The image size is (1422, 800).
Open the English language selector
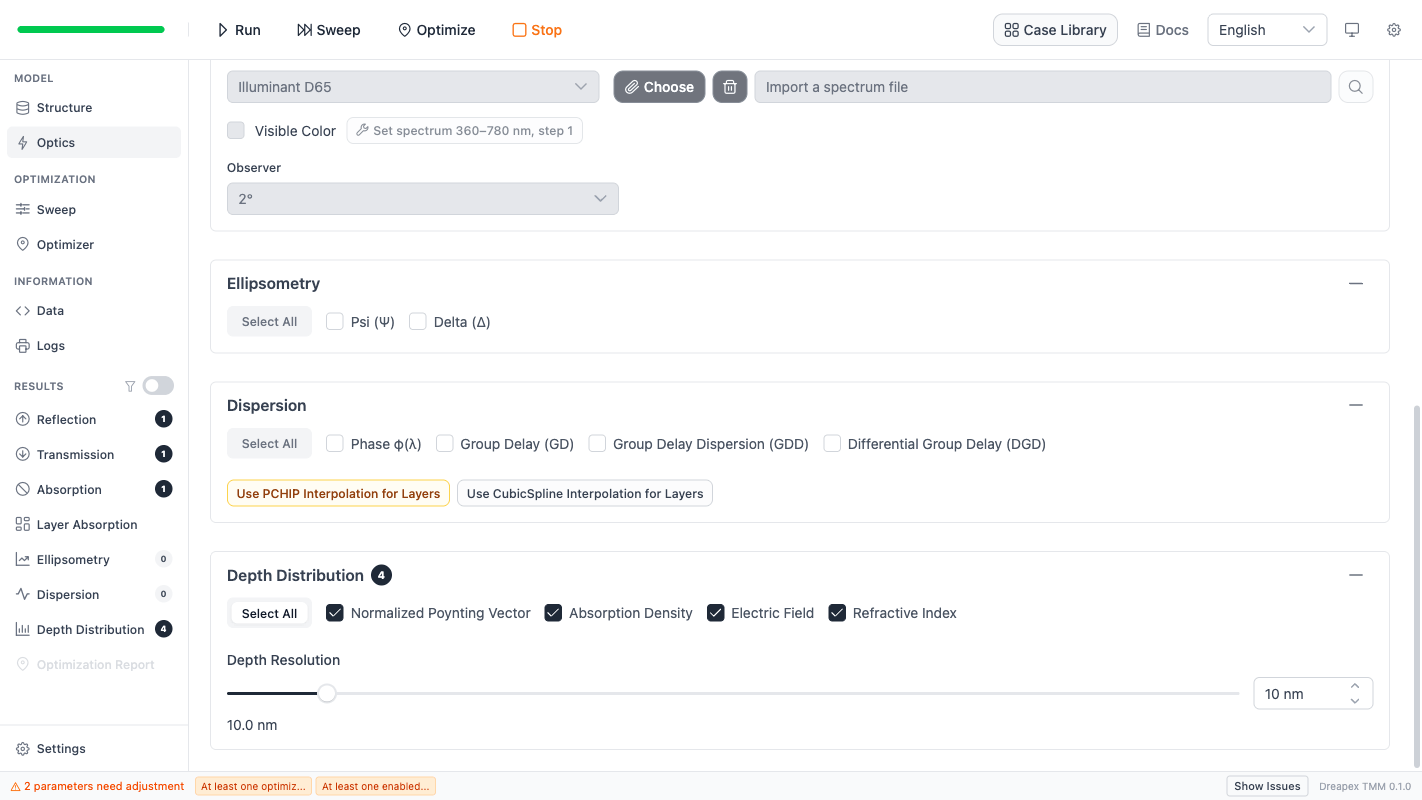pyautogui.click(x=1266, y=30)
